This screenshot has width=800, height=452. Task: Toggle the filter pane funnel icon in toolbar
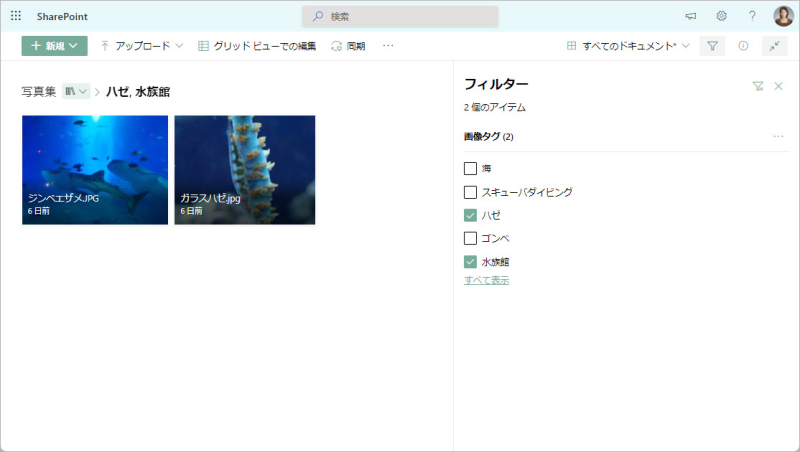[x=712, y=46]
